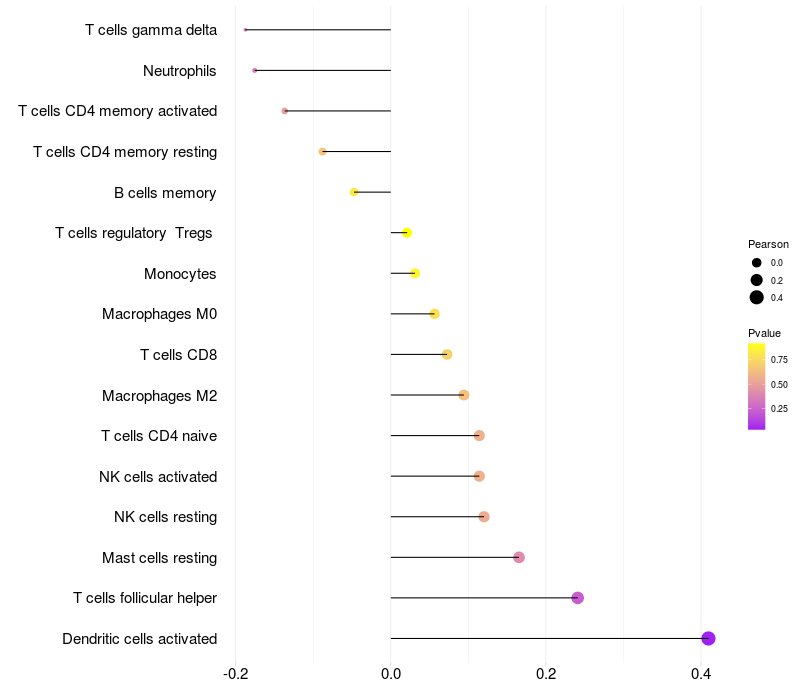Click the Pearson 0.0 legend circle
Screen dimensions: 800x700
tap(756, 263)
